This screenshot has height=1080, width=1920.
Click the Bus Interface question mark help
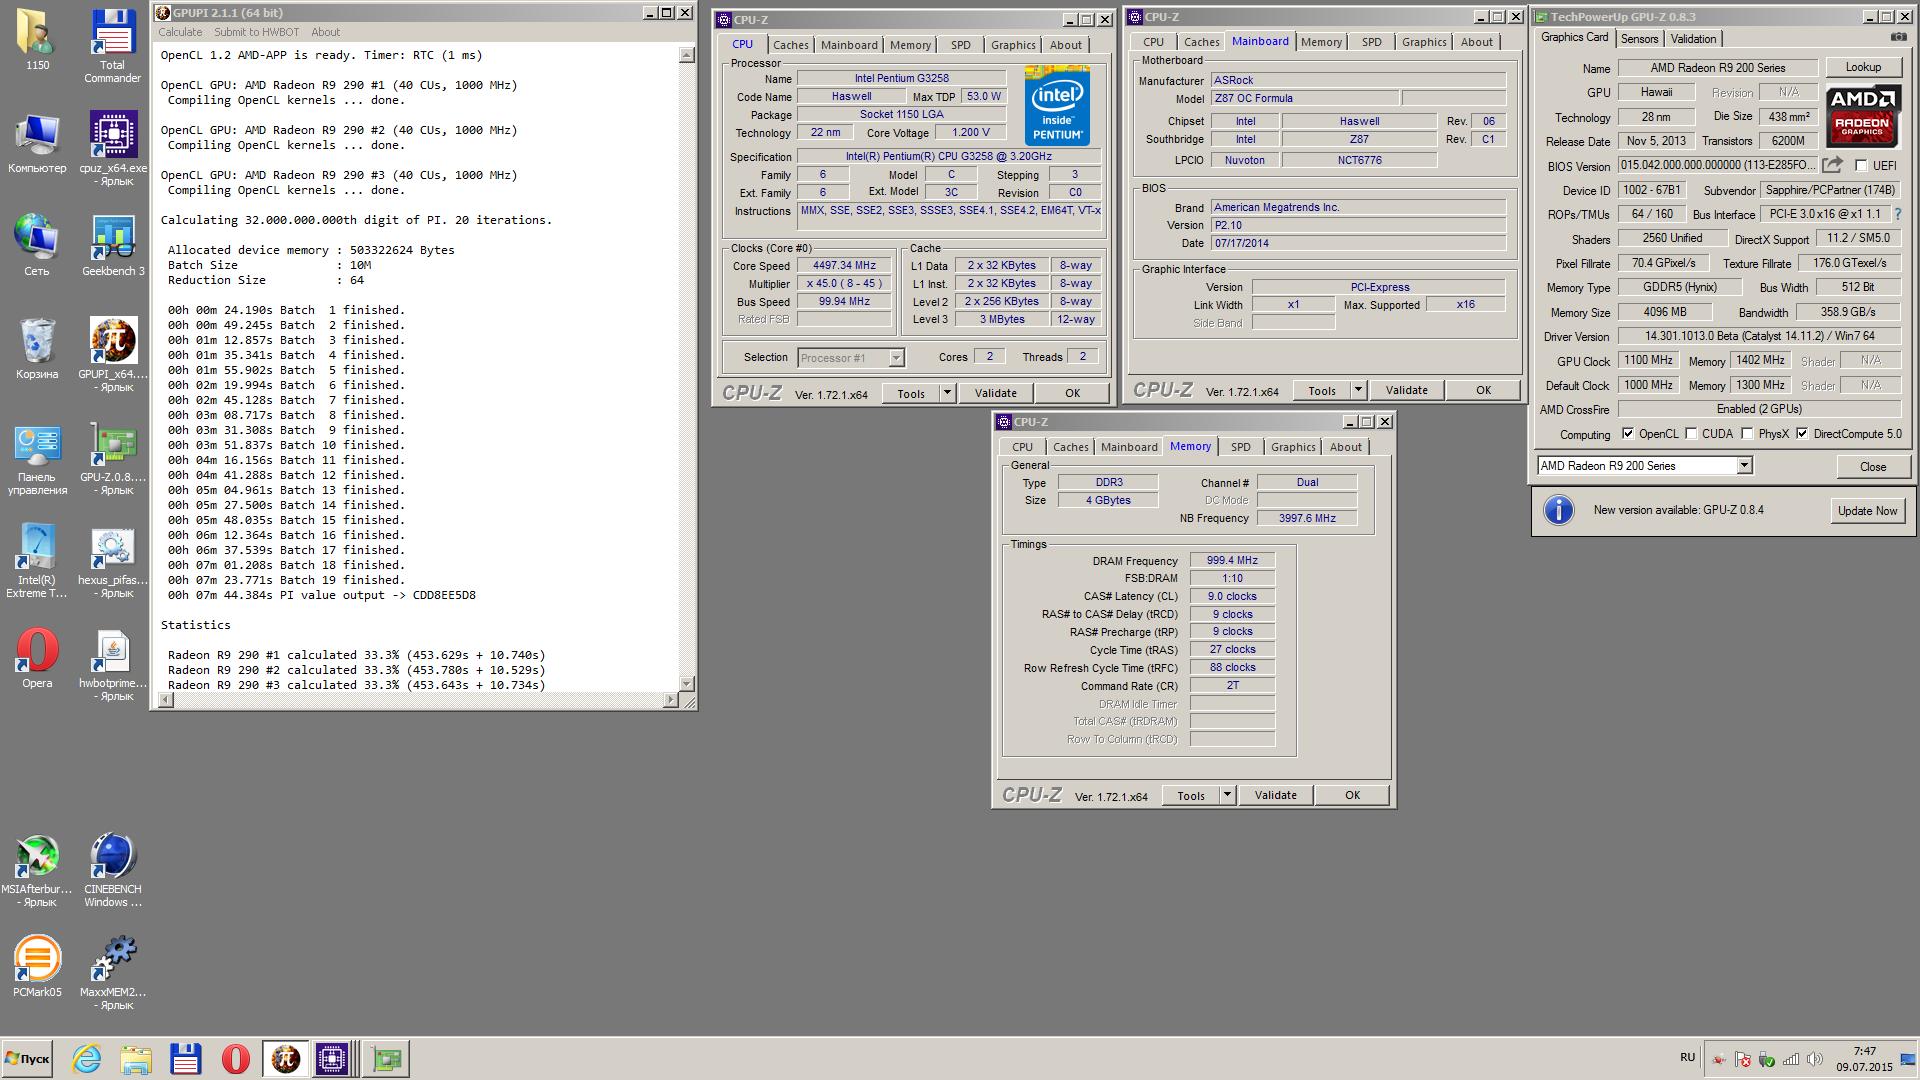1897,214
